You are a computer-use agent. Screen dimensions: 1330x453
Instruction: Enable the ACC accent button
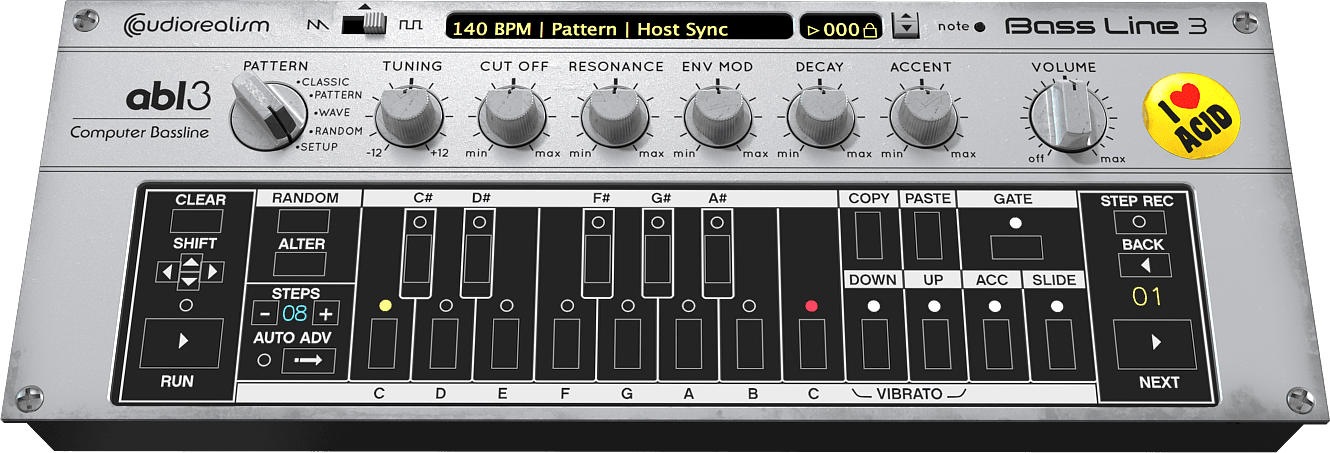[994, 343]
